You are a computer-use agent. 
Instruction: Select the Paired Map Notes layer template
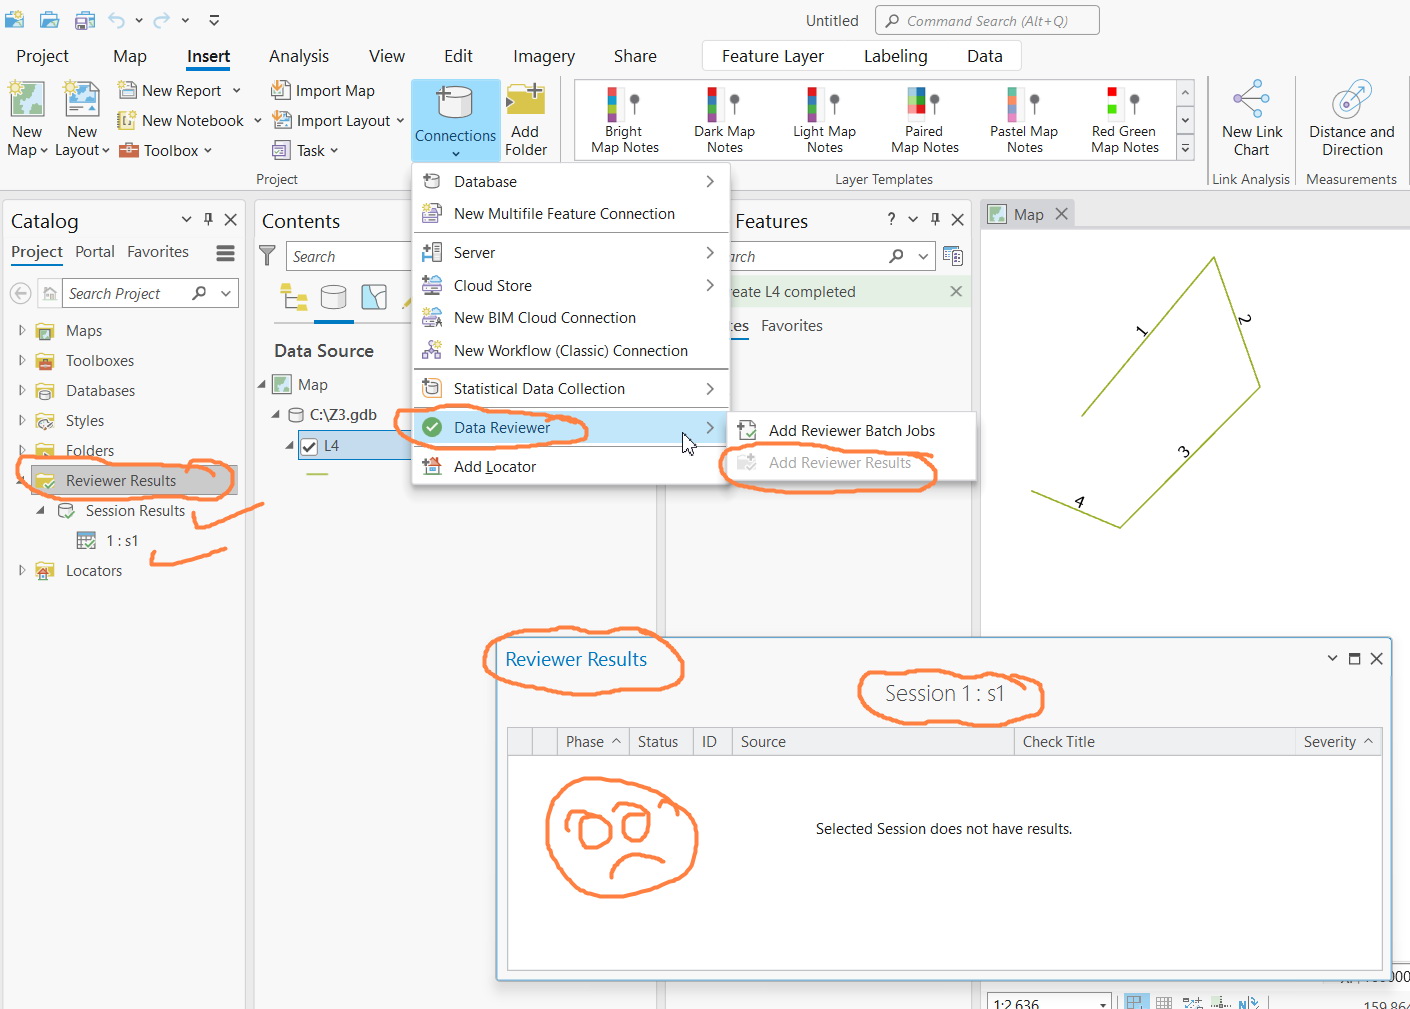(x=925, y=120)
